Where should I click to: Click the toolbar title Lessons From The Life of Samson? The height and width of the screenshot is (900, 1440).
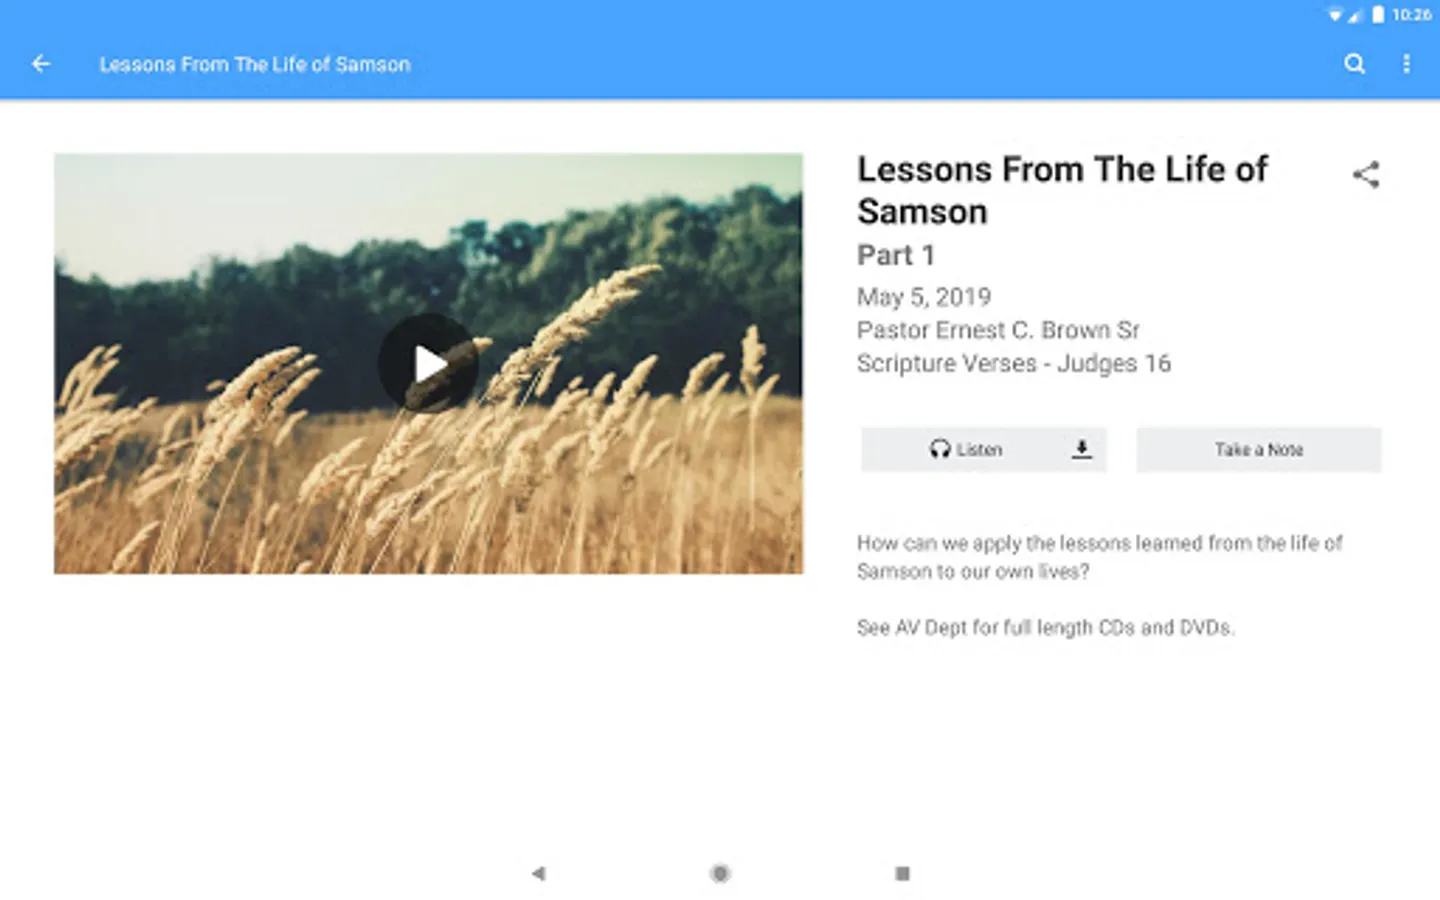255,64
